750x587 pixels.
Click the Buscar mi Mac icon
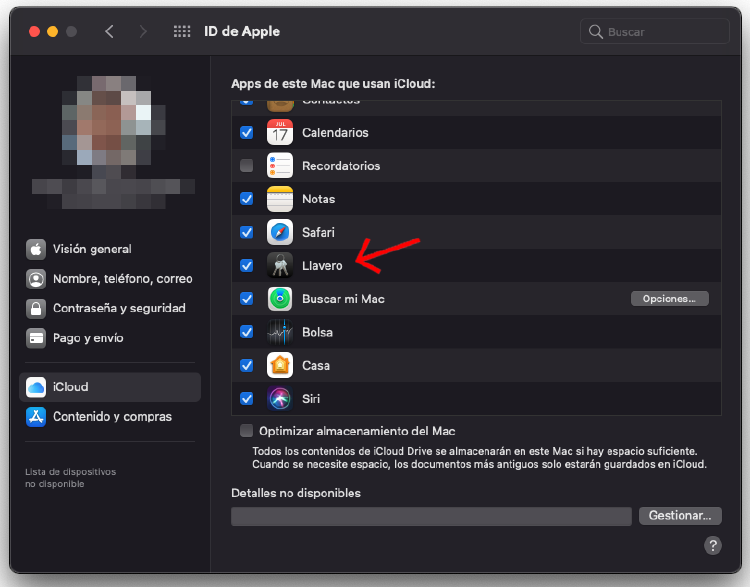[280, 299]
